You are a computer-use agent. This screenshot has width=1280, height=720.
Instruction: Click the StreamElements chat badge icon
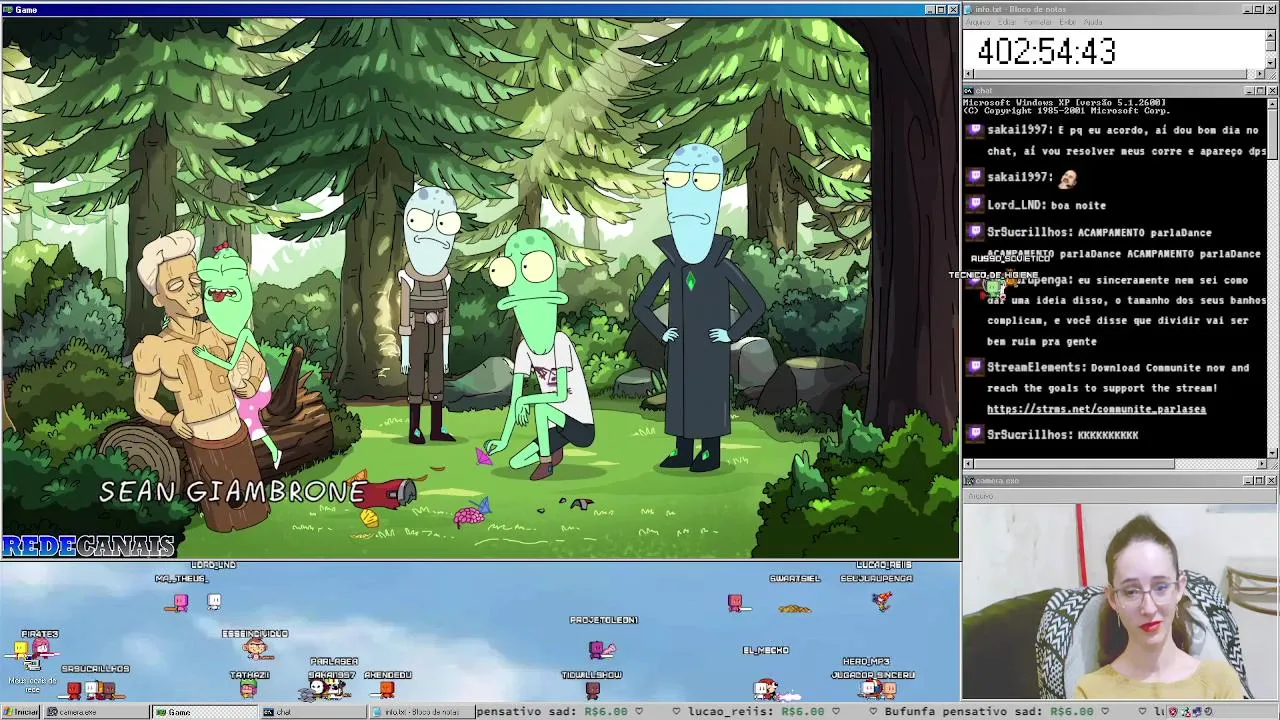click(975, 367)
